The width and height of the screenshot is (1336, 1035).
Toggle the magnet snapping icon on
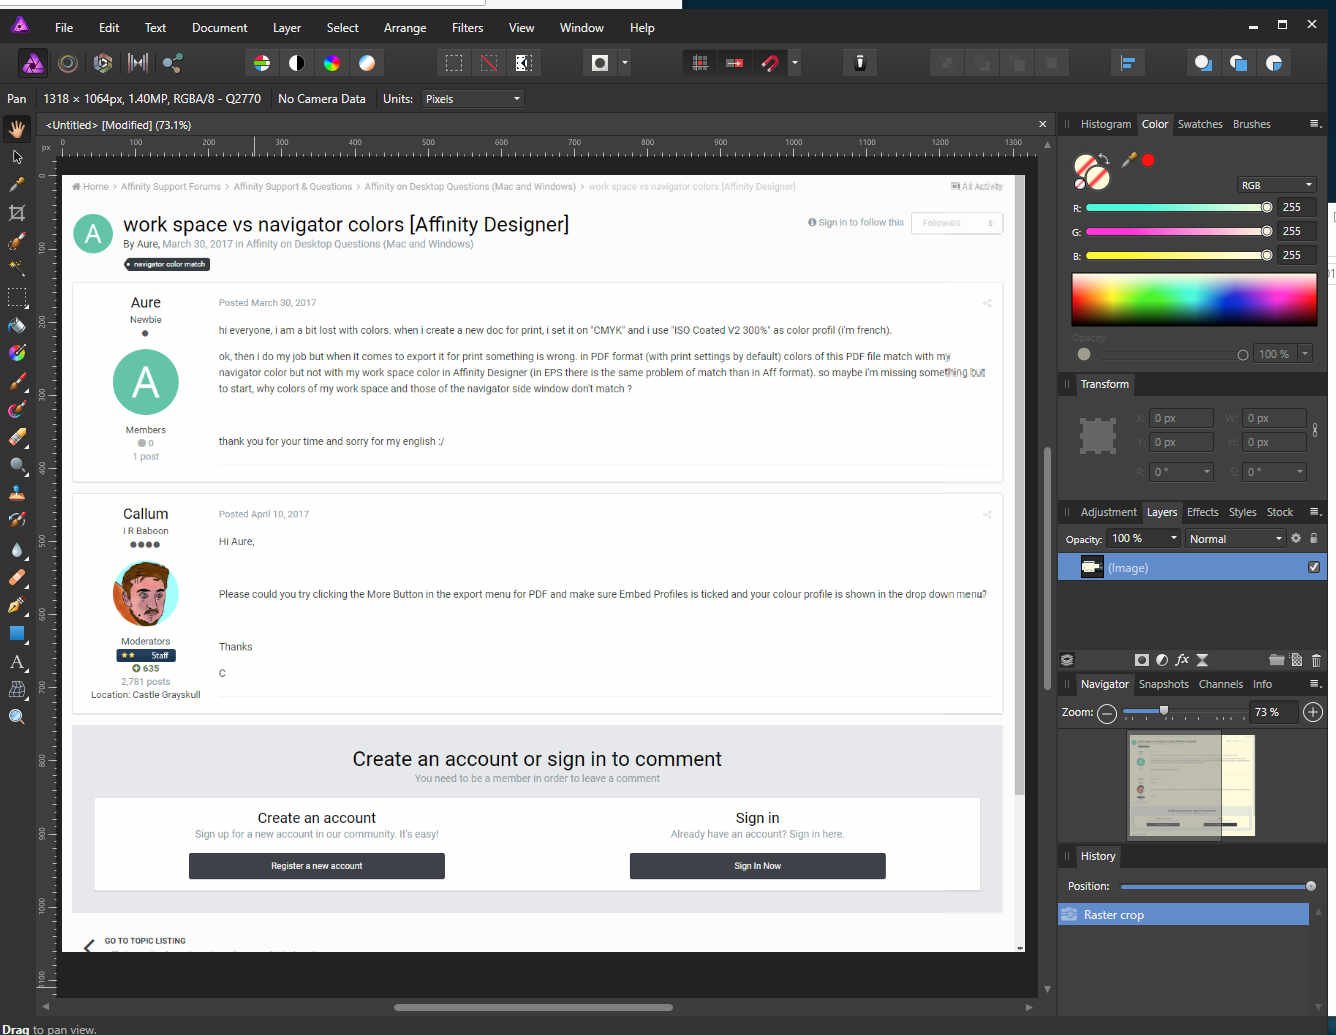click(770, 62)
